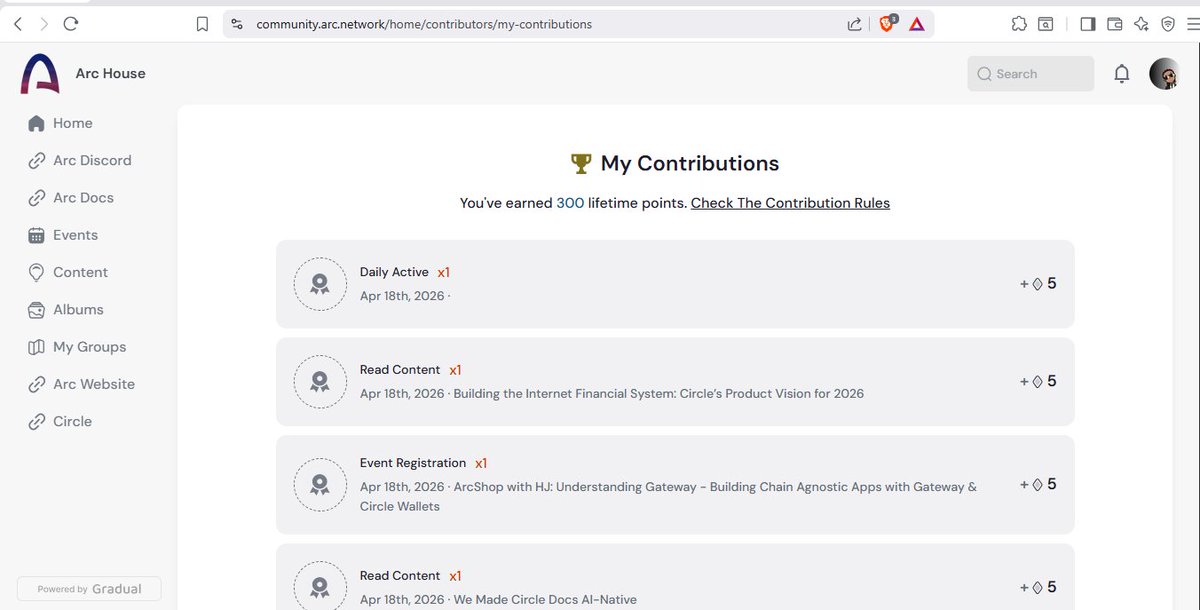The image size is (1200, 610).
Task: Open the Arc House title link
Action: pyautogui.click(x=110, y=73)
